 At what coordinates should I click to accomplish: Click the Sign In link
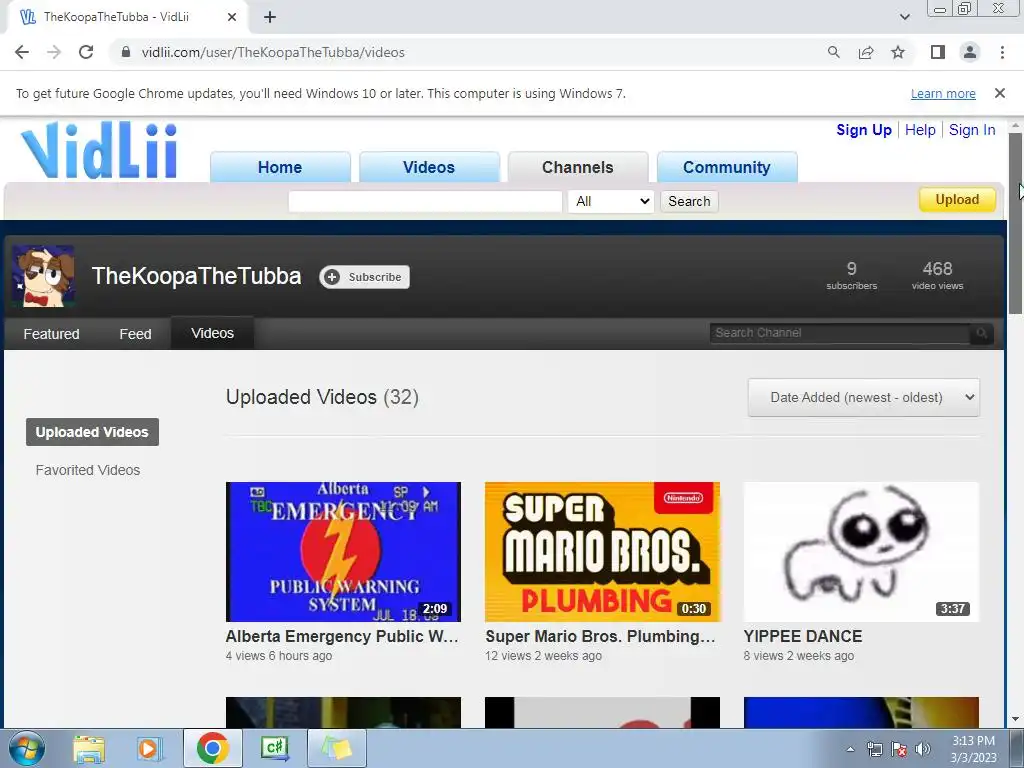[972, 130]
